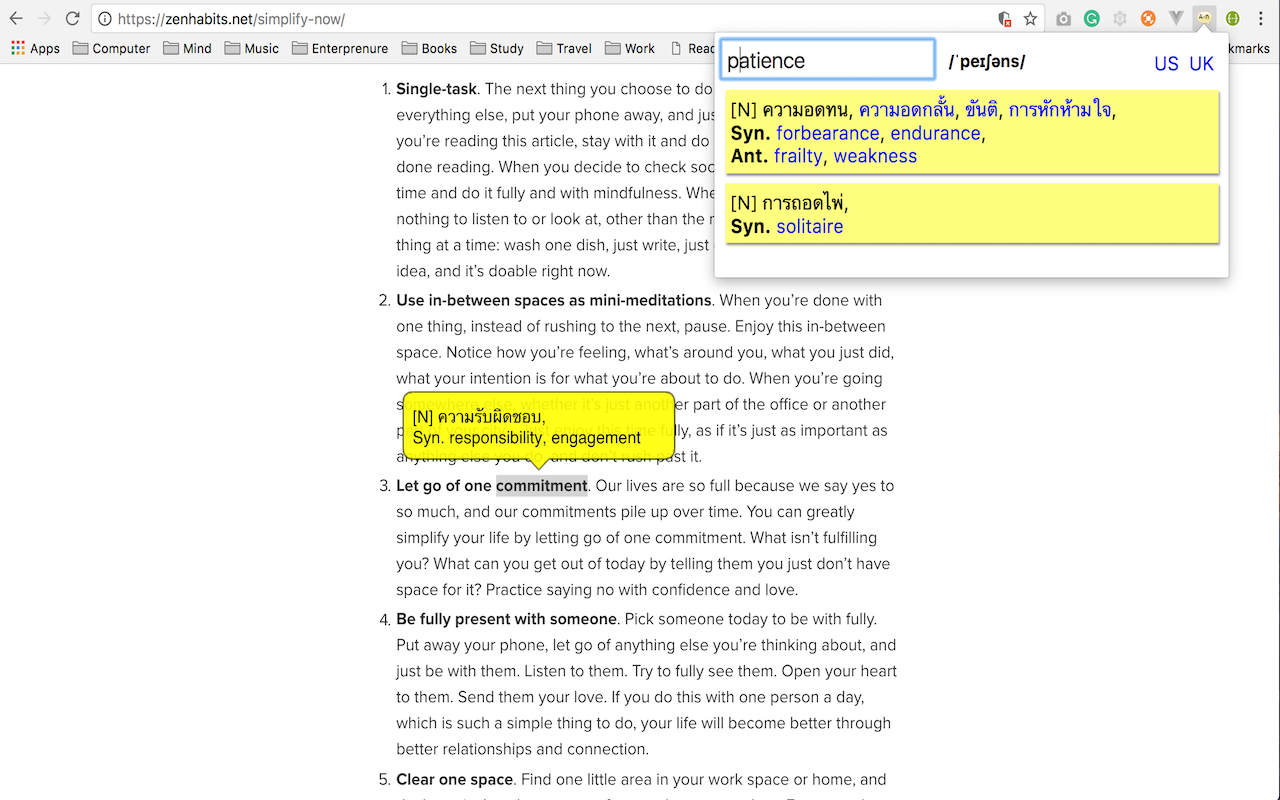
Task: Click the gear-shaped extension icon
Action: click(x=1119, y=18)
